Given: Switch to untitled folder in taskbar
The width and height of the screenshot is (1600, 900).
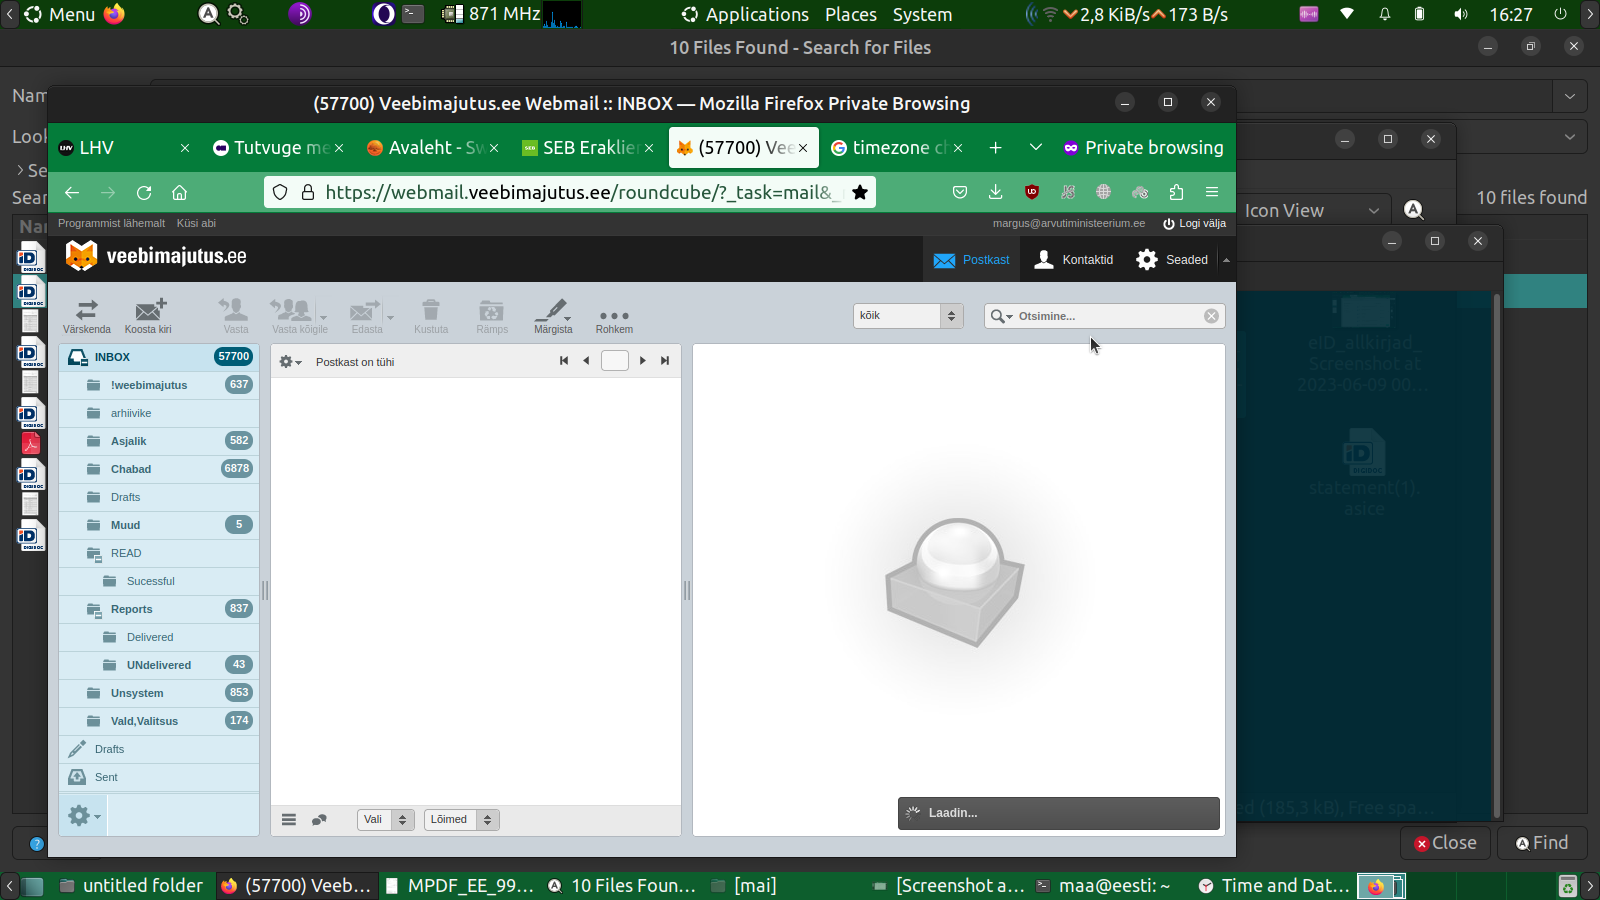Looking at the screenshot, I should tap(131, 886).
